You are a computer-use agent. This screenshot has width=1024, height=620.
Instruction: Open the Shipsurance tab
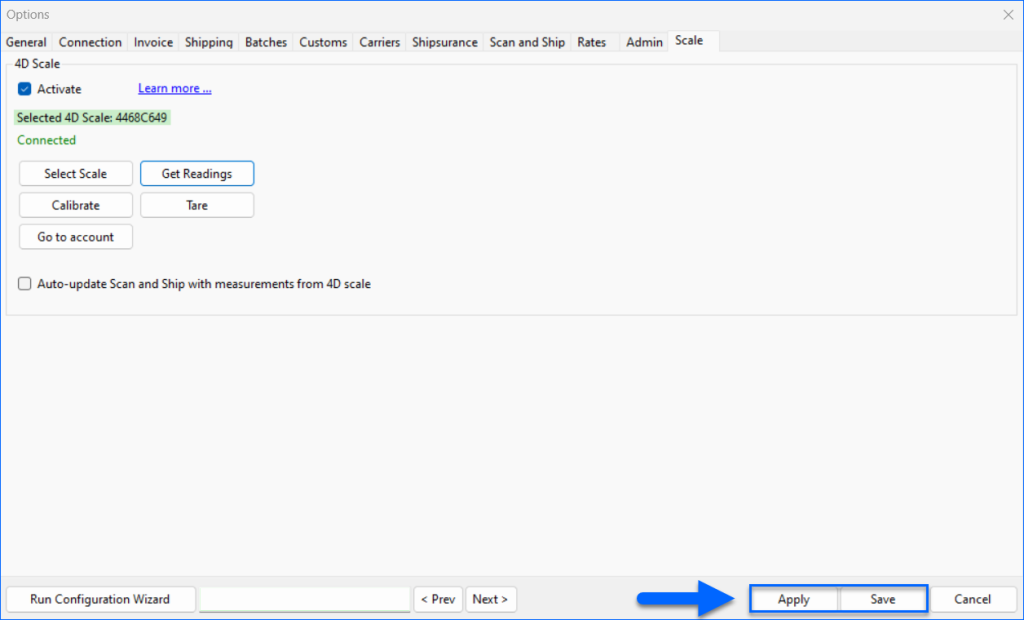coord(444,42)
